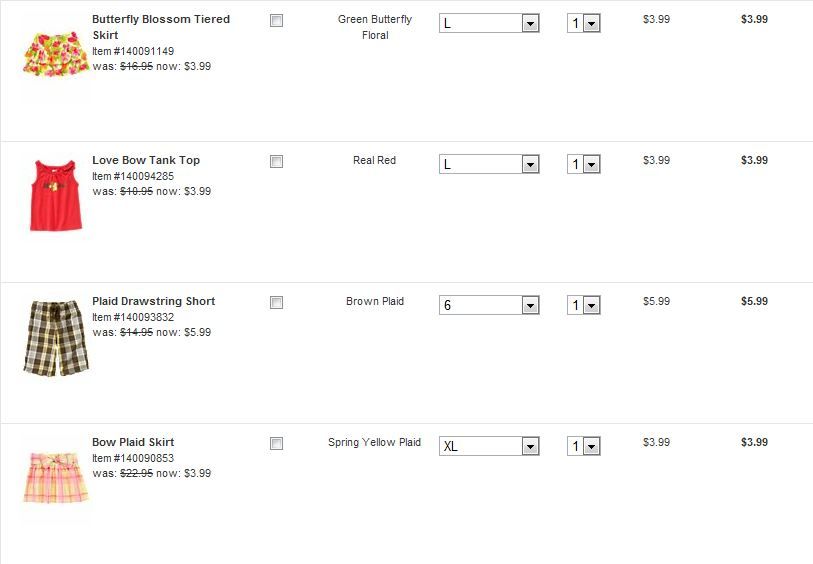The image size is (813, 564).
Task: Tick the Love Bow Tank Top checkbox
Action: [277, 162]
